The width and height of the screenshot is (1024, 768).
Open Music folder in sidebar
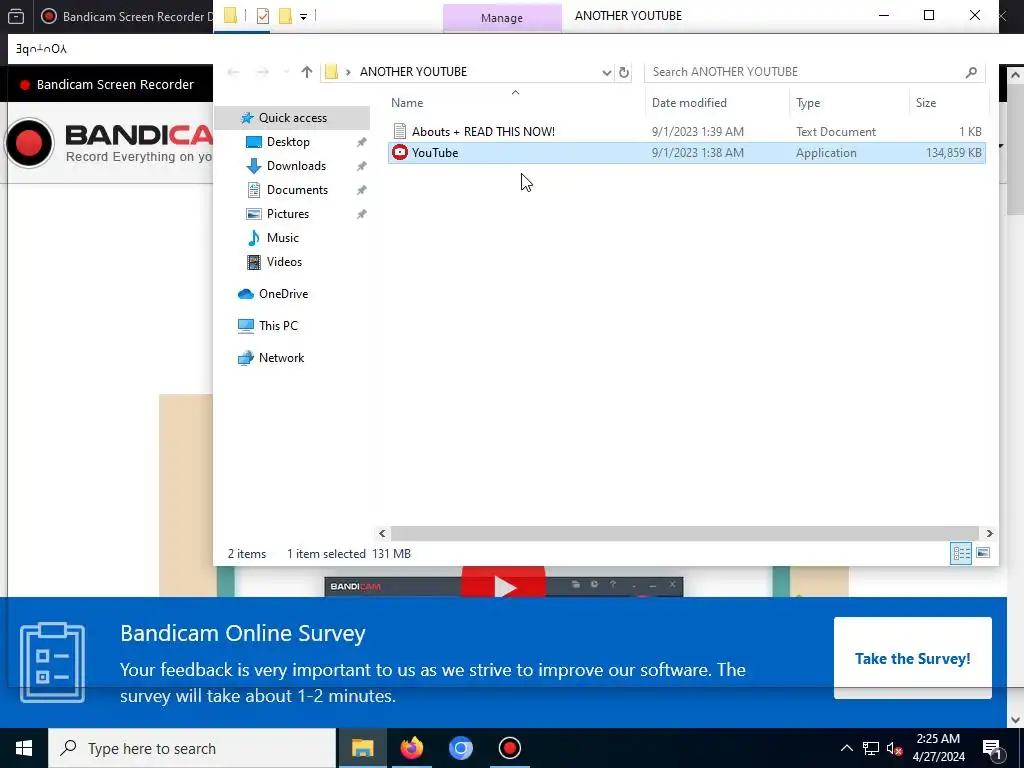click(282, 238)
